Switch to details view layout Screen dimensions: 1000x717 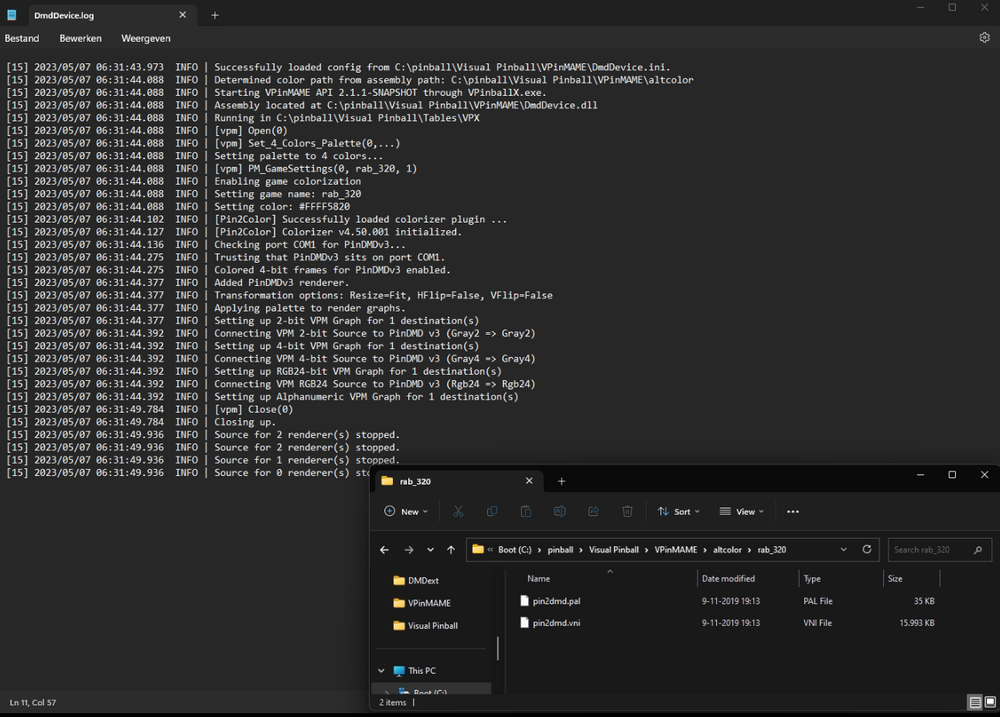coord(975,702)
